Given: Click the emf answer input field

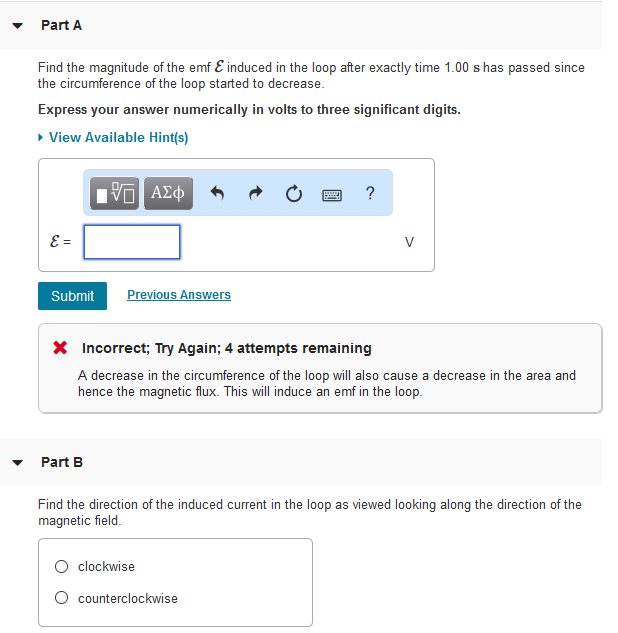Looking at the screenshot, I should [x=132, y=242].
